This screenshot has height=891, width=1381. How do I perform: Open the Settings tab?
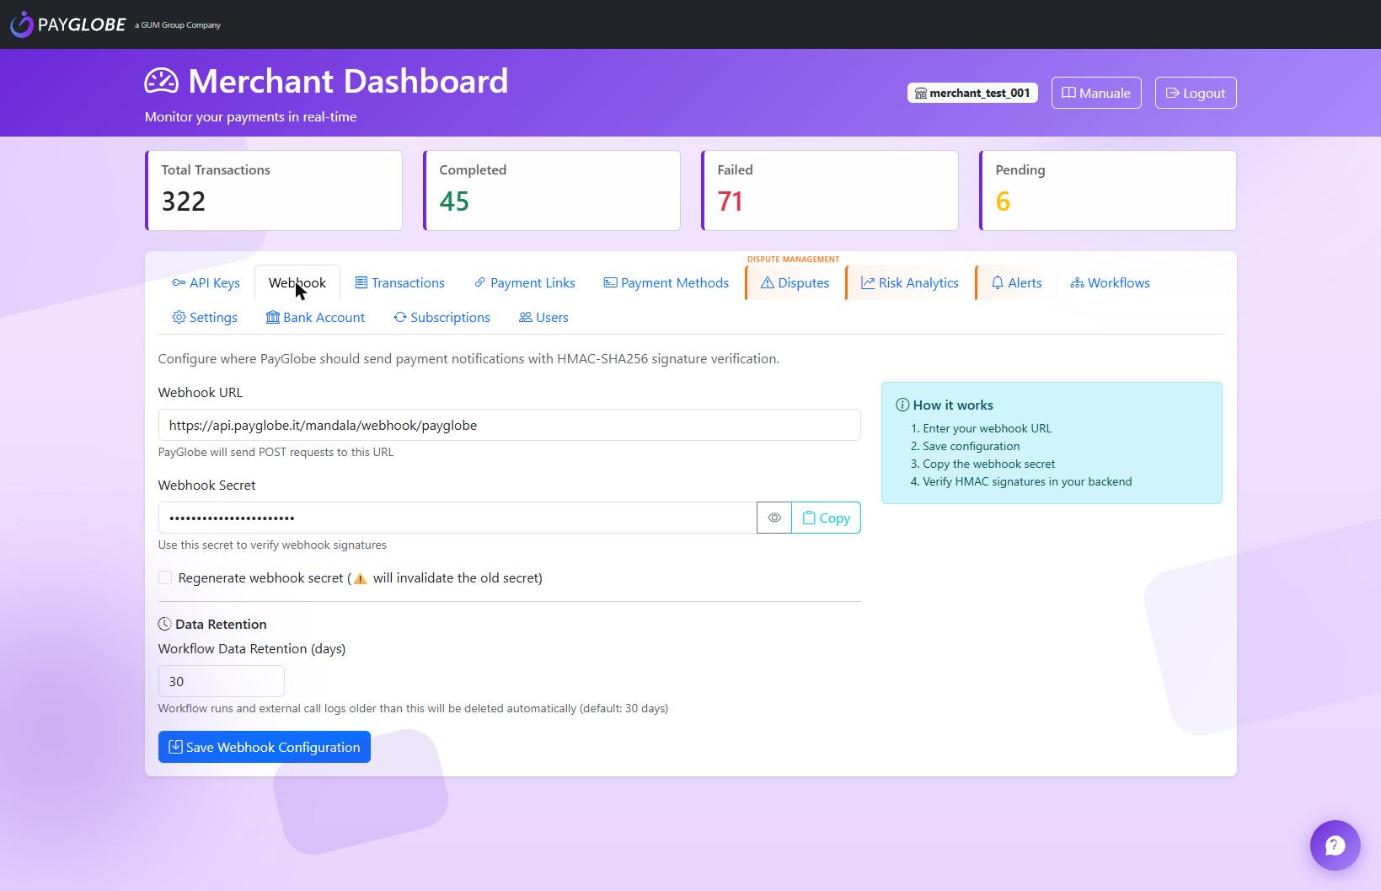click(205, 317)
